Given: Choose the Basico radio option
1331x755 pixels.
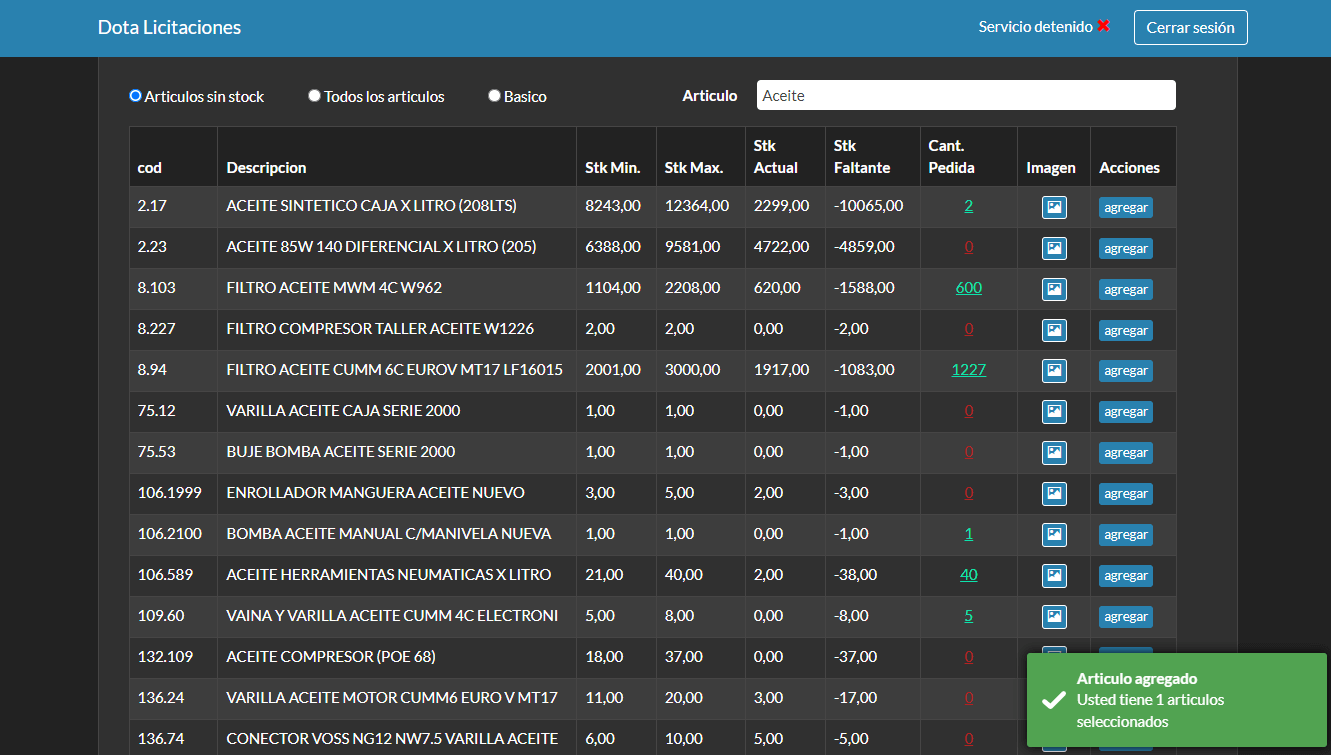Looking at the screenshot, I should [x=494, y=96].
